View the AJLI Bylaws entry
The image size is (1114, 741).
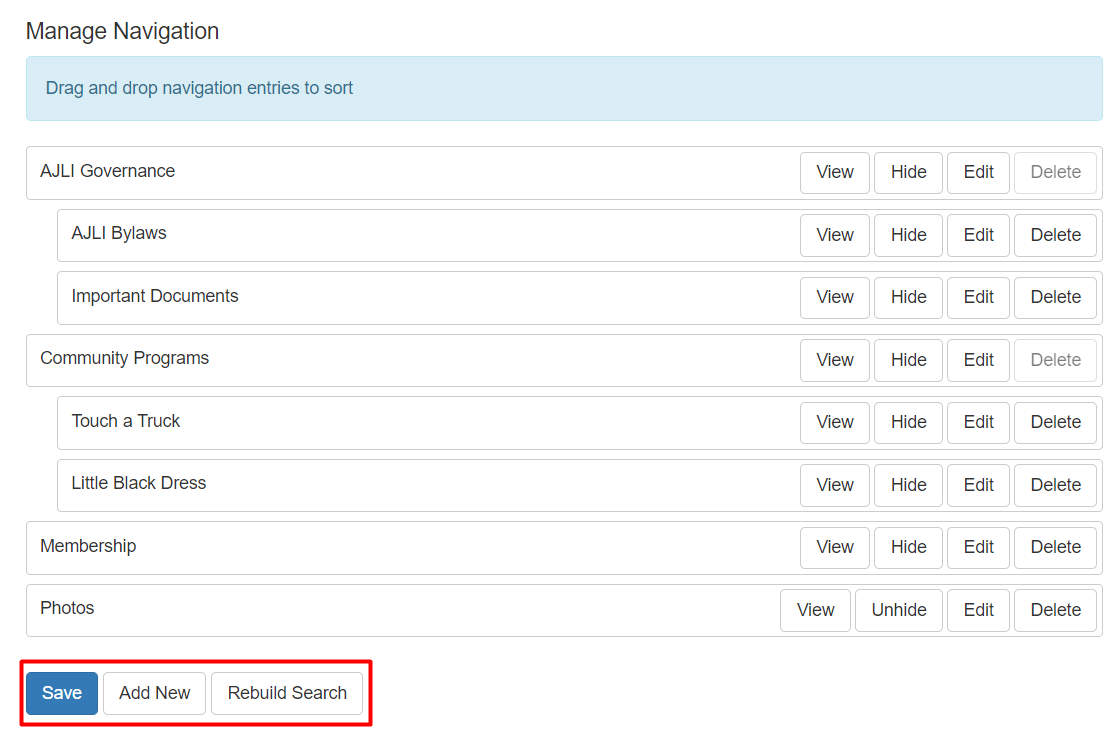tap(835, 235)
